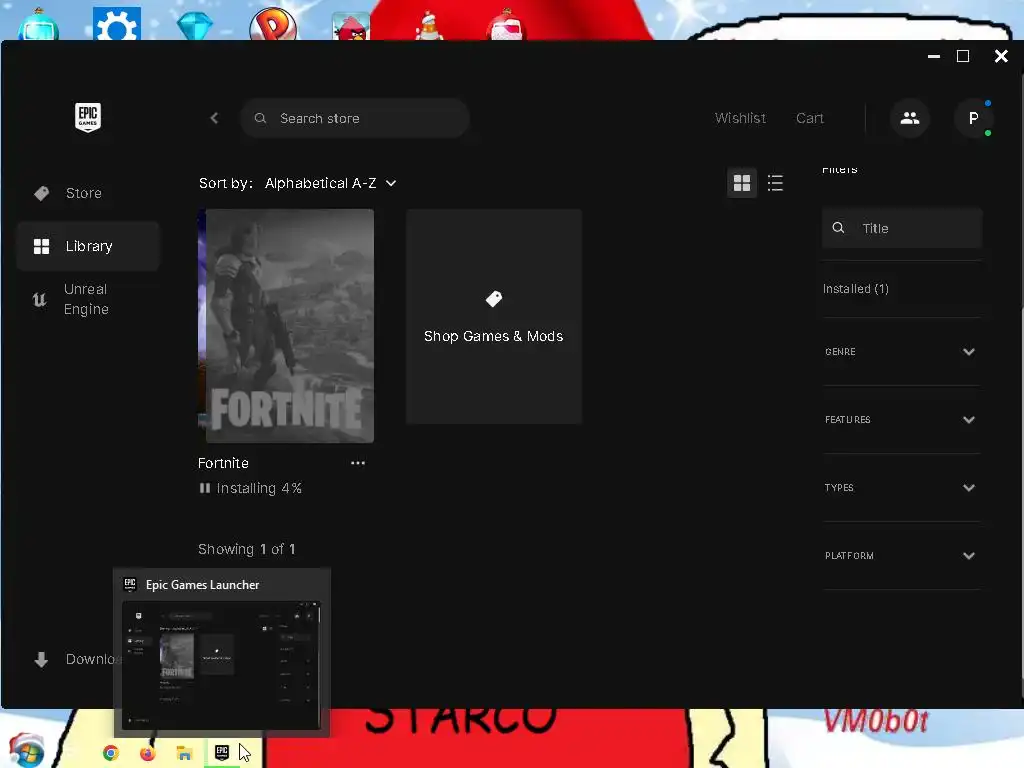Image resolution: width=1024 pixels, height=768 pixels.
Task: Click the Installing 4% status text
Action: click(259, 488)
